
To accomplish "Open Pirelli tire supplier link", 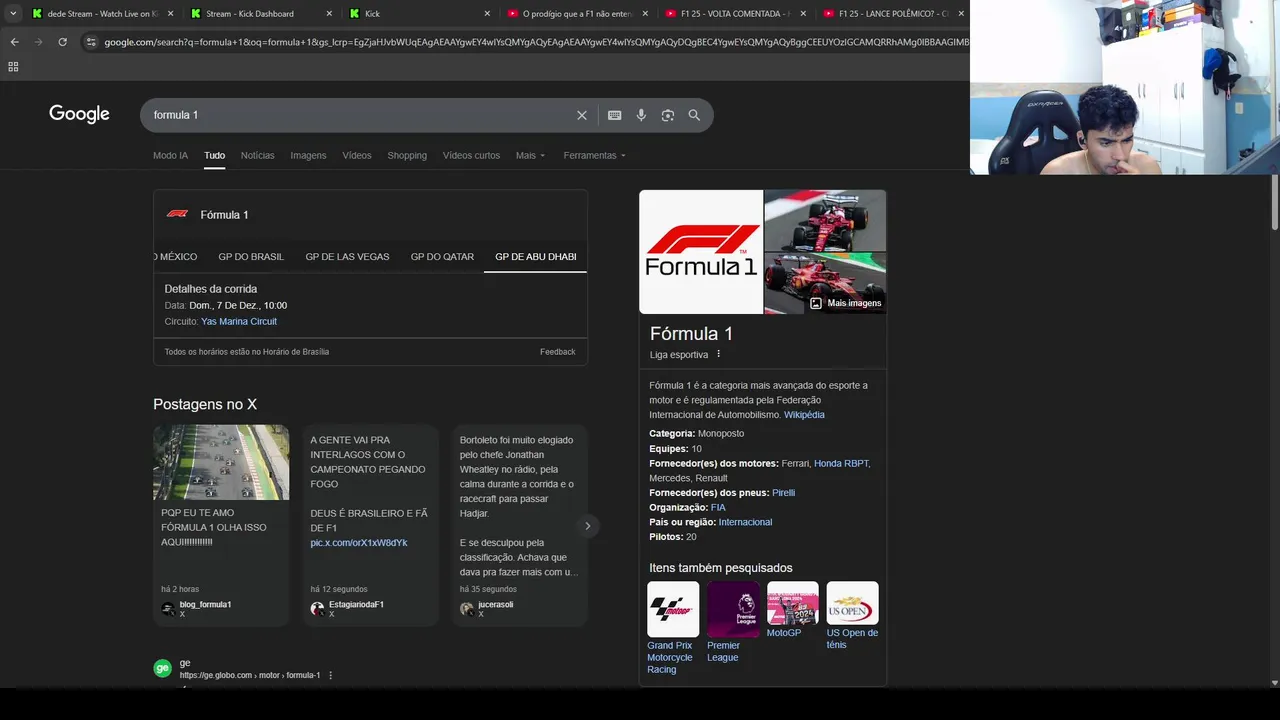I will 783,493.
